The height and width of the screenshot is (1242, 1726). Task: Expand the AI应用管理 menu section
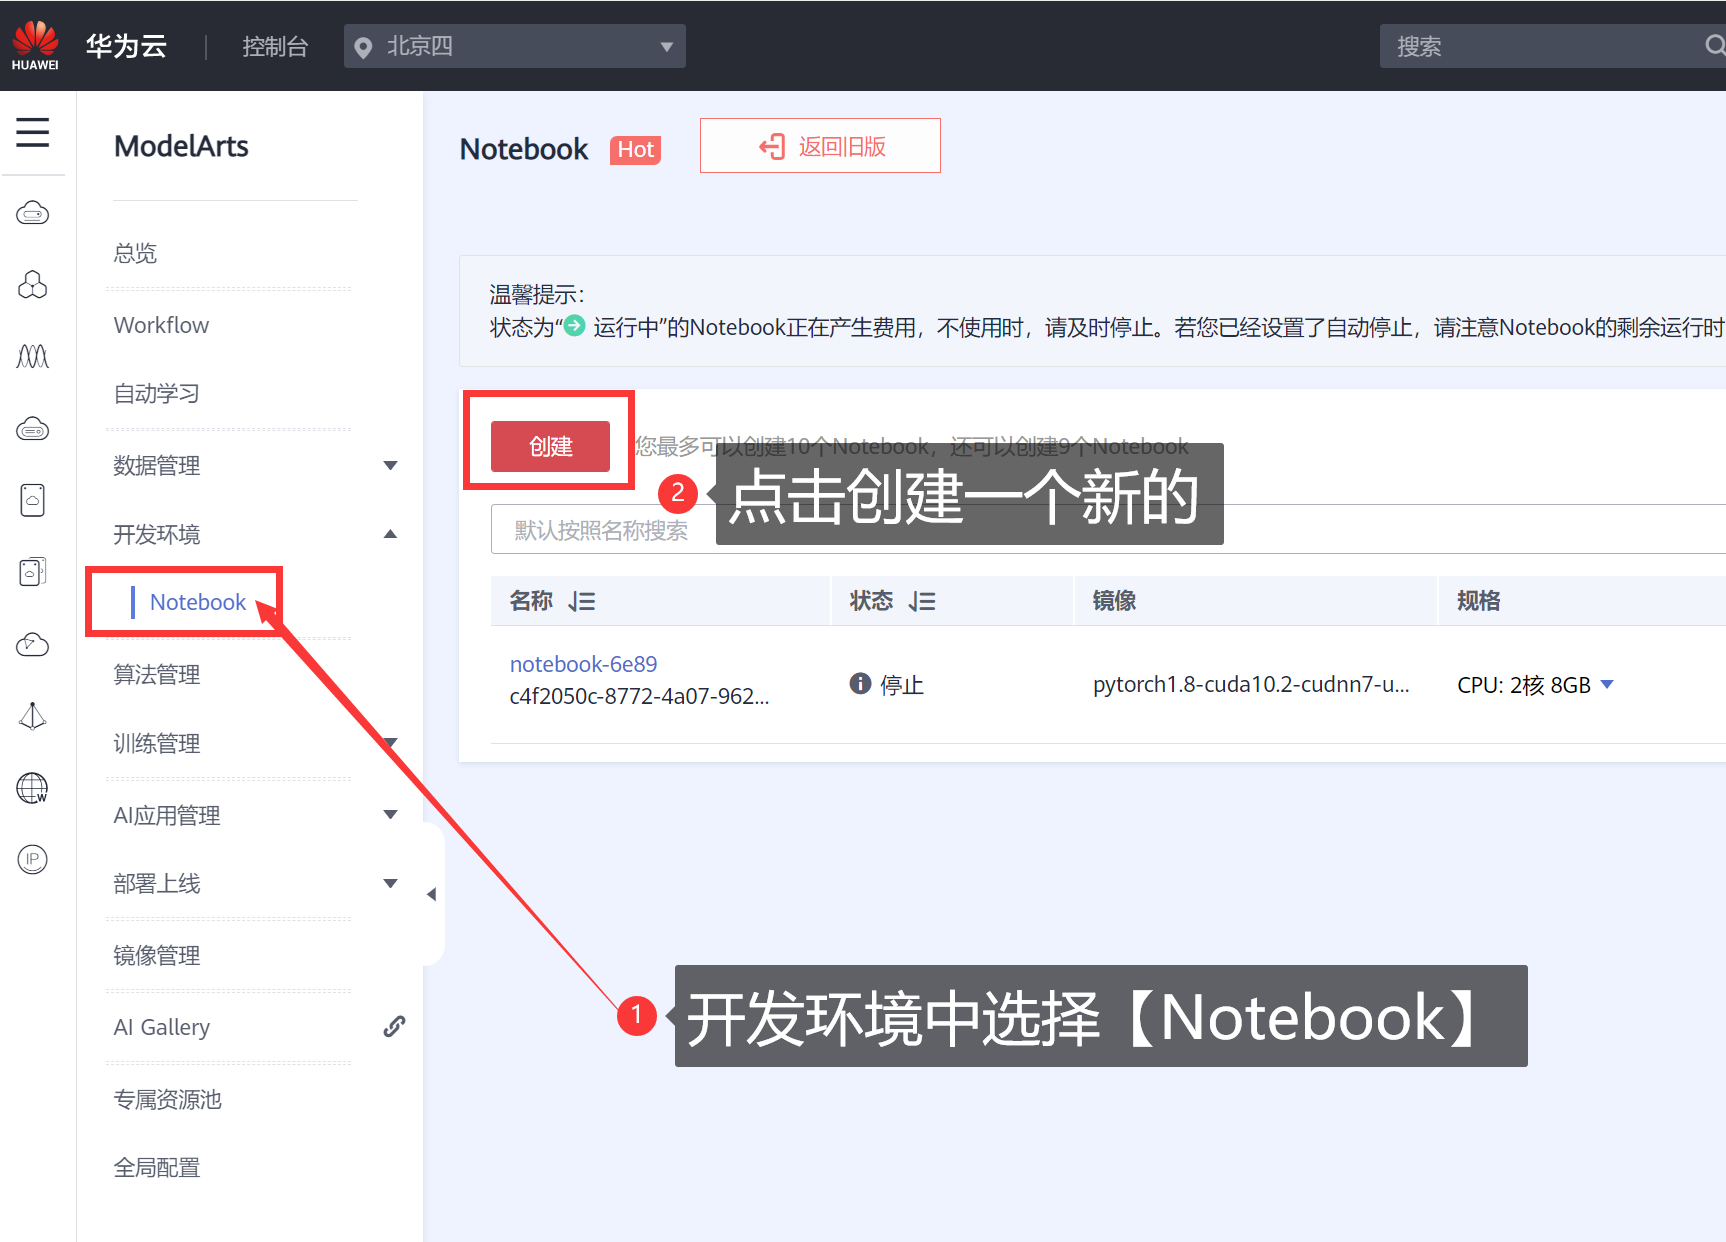[x=390, y=814]
